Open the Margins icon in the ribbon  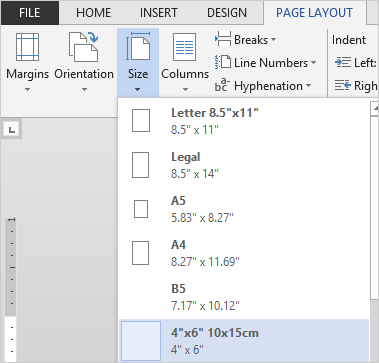tap(27, 47)
